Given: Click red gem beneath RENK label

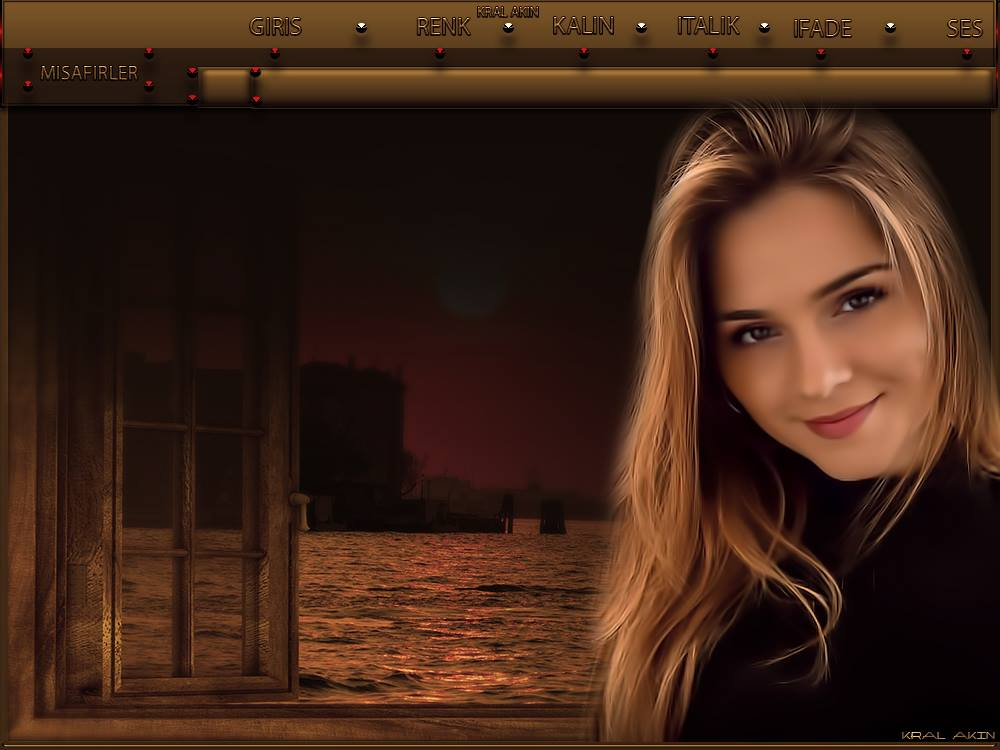Looking at the screenshot, I should (439, 53).
